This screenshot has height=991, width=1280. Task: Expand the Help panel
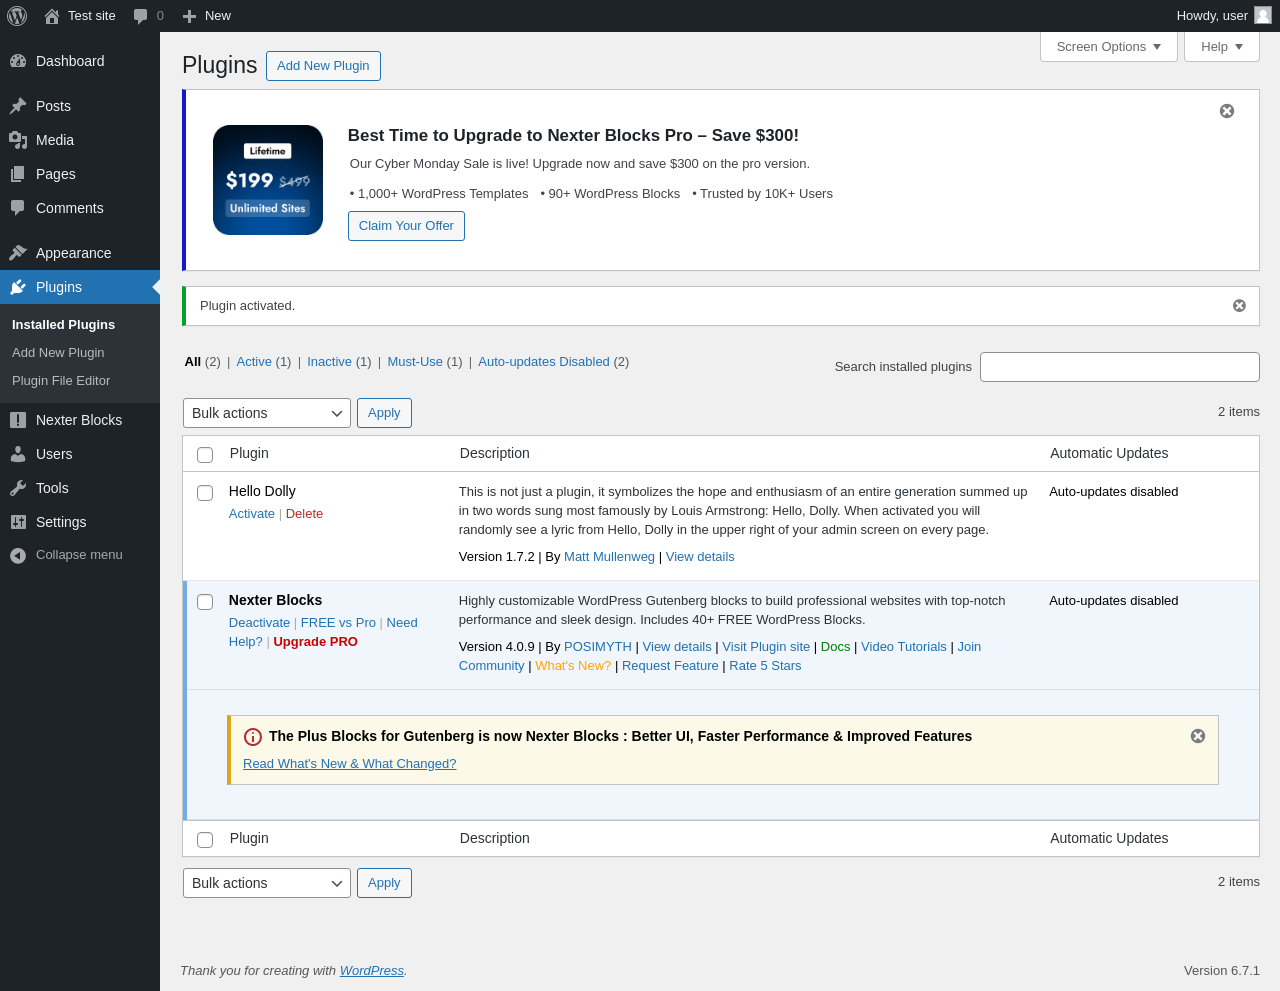click(1222, 47)
